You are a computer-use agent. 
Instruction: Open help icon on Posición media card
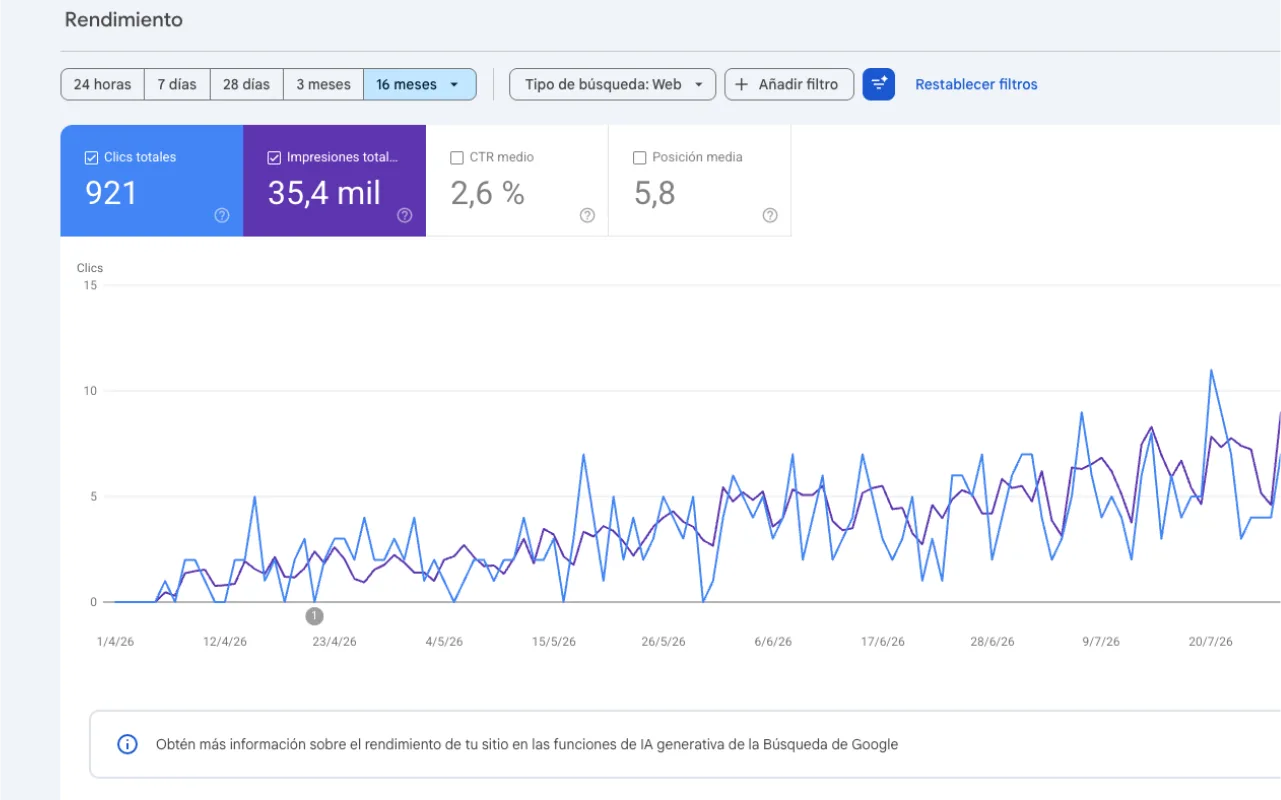click(770, 215)
